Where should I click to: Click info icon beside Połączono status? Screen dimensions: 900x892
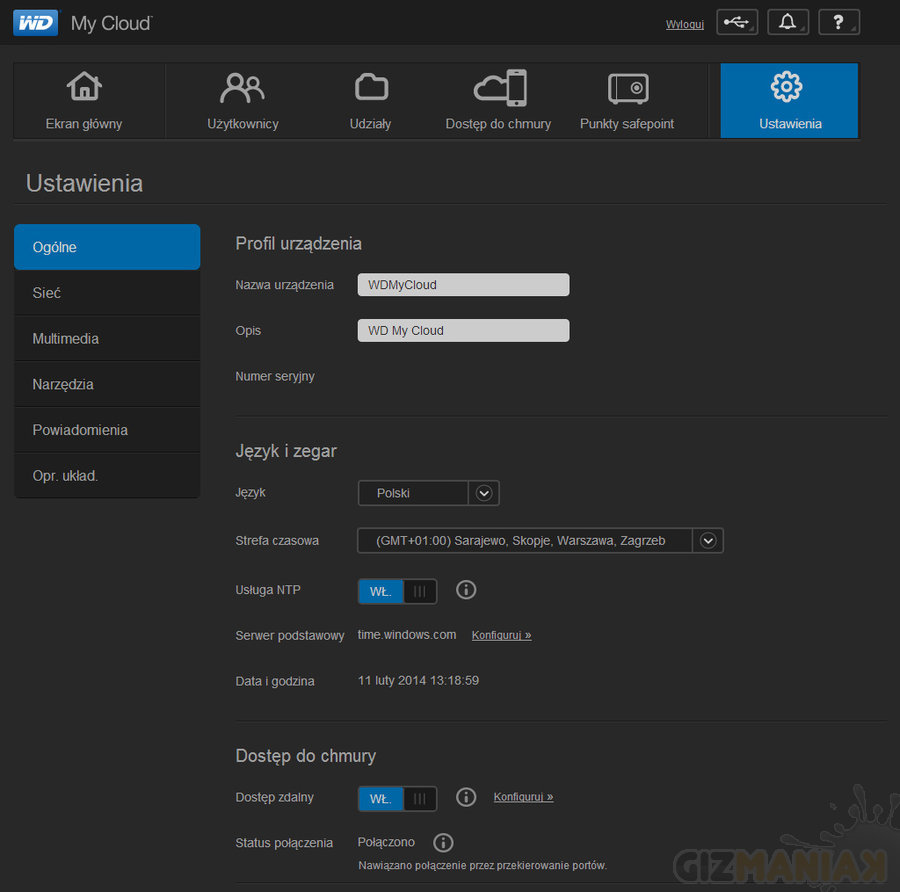(443, 843)
